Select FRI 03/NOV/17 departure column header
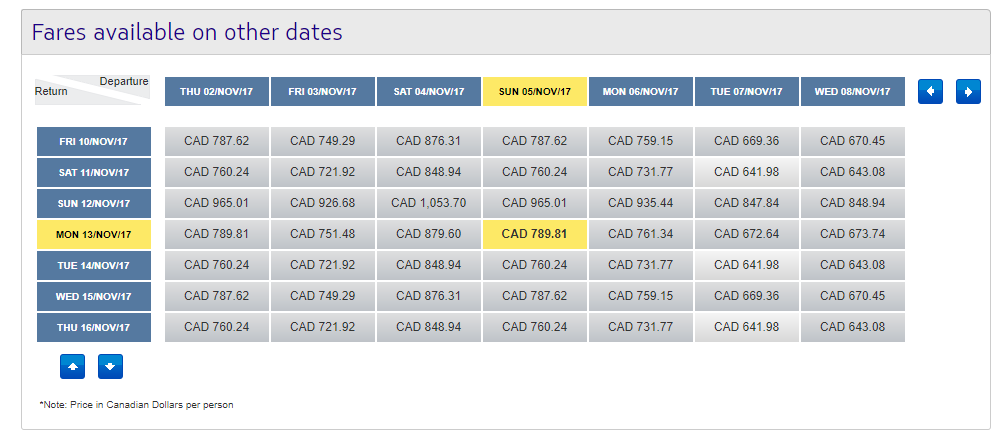This screenshot has height=438, width=998. (323, 92)
